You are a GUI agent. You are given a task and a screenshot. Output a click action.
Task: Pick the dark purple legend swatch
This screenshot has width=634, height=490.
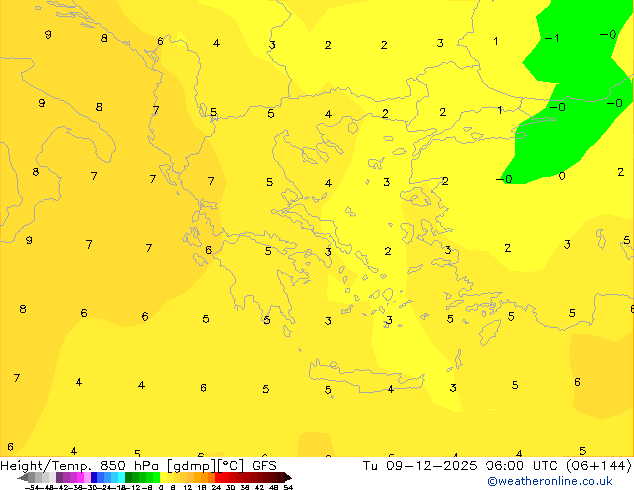(59, 477)
